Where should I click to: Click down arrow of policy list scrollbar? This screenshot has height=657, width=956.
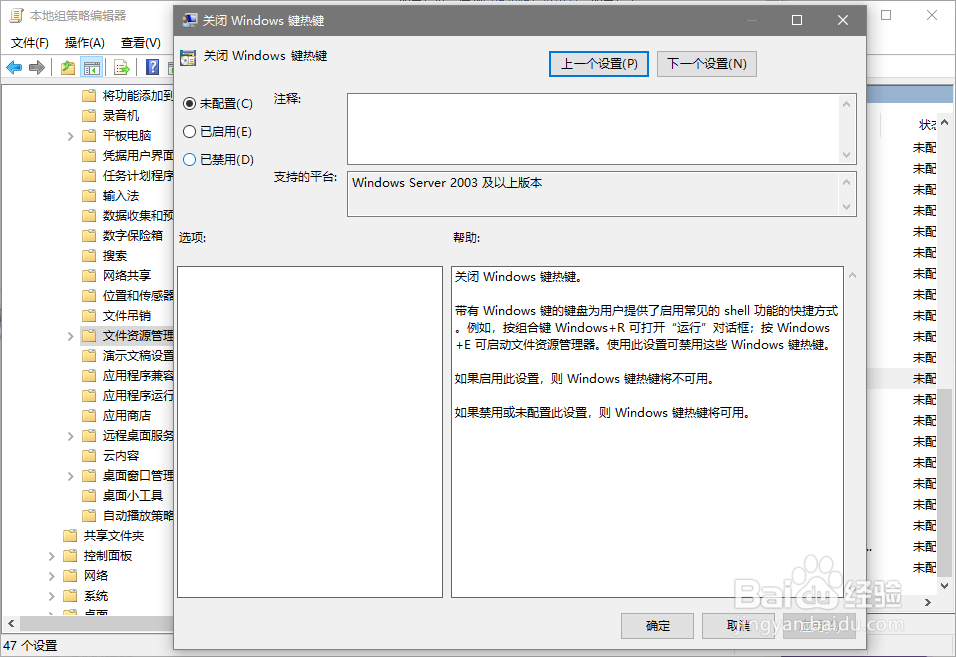pos(944,586)
